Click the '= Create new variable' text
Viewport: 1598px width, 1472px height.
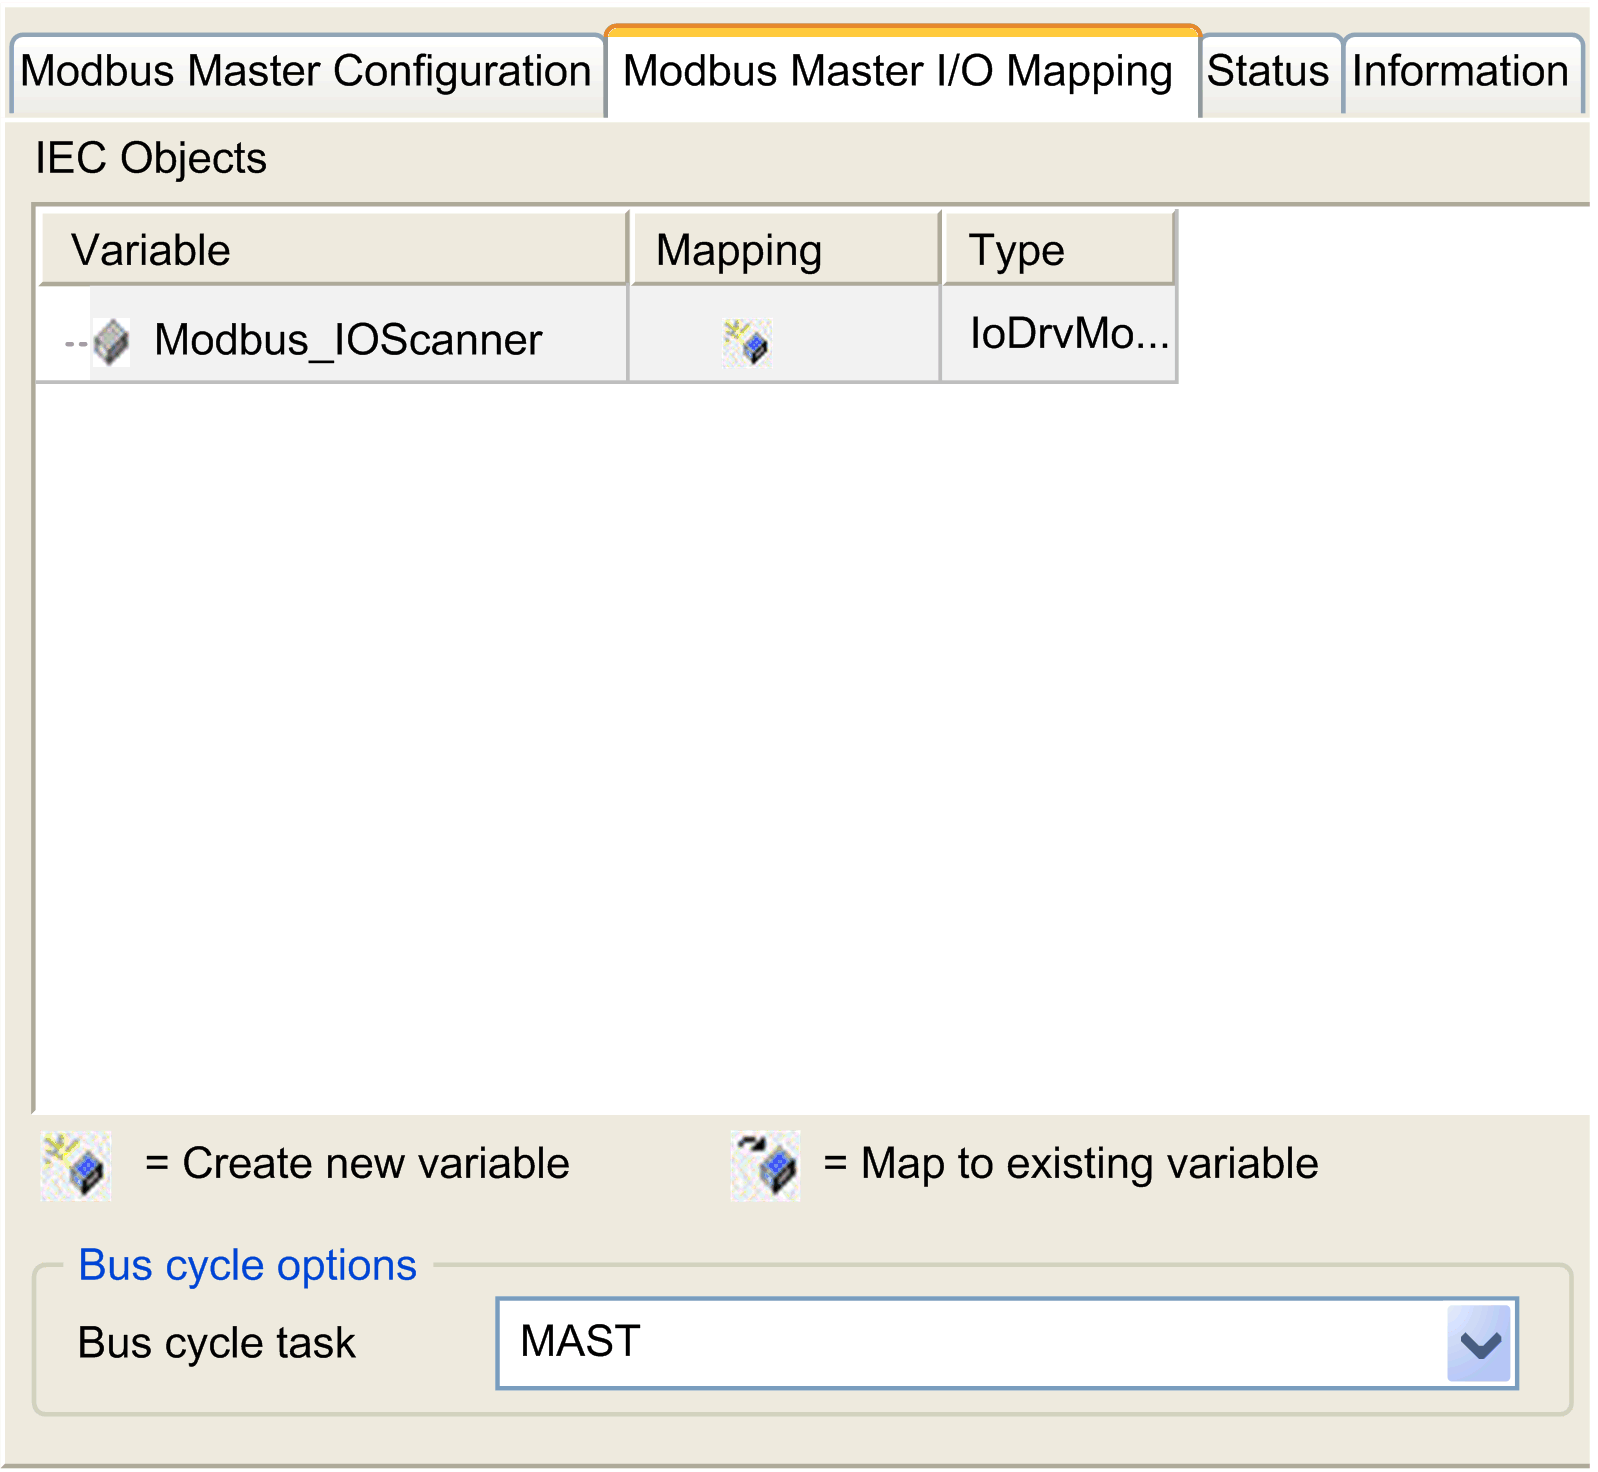click(x=357, y=1164)
